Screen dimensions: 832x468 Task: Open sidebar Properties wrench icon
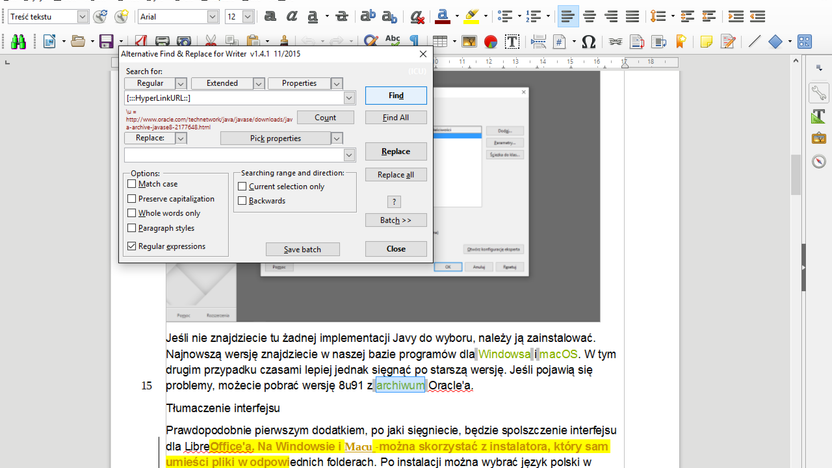pos(819,93)
